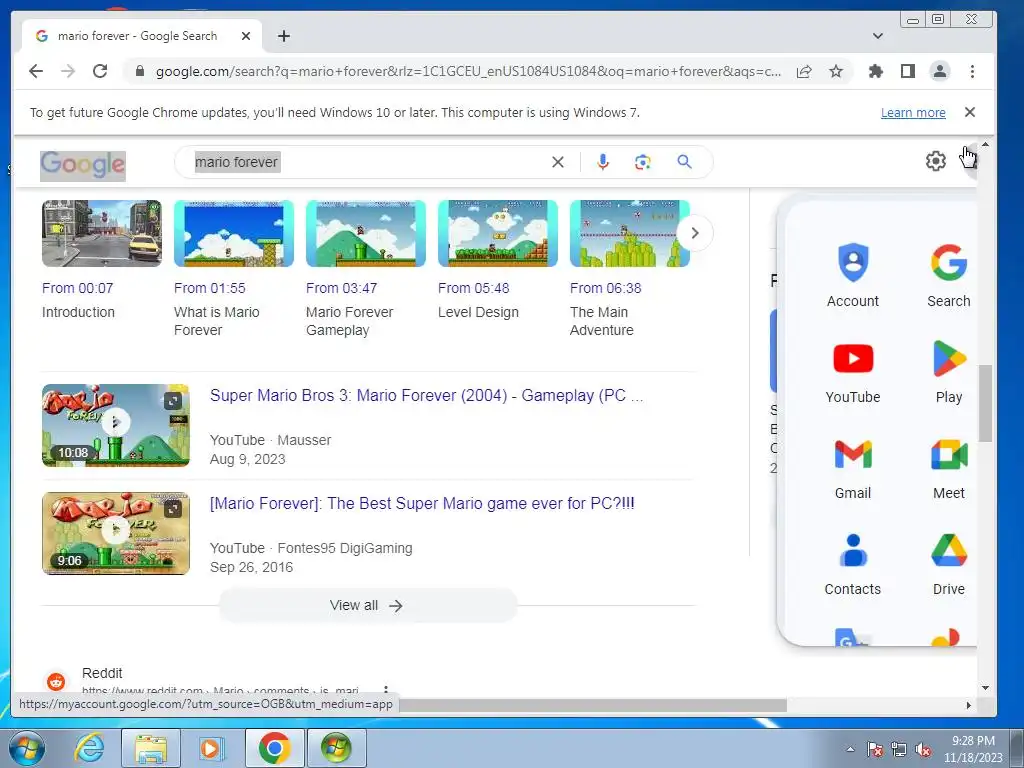Open the What is Mario Forever thumbnail
Screen dimensions: 1024x768
[x=234, y=233]
